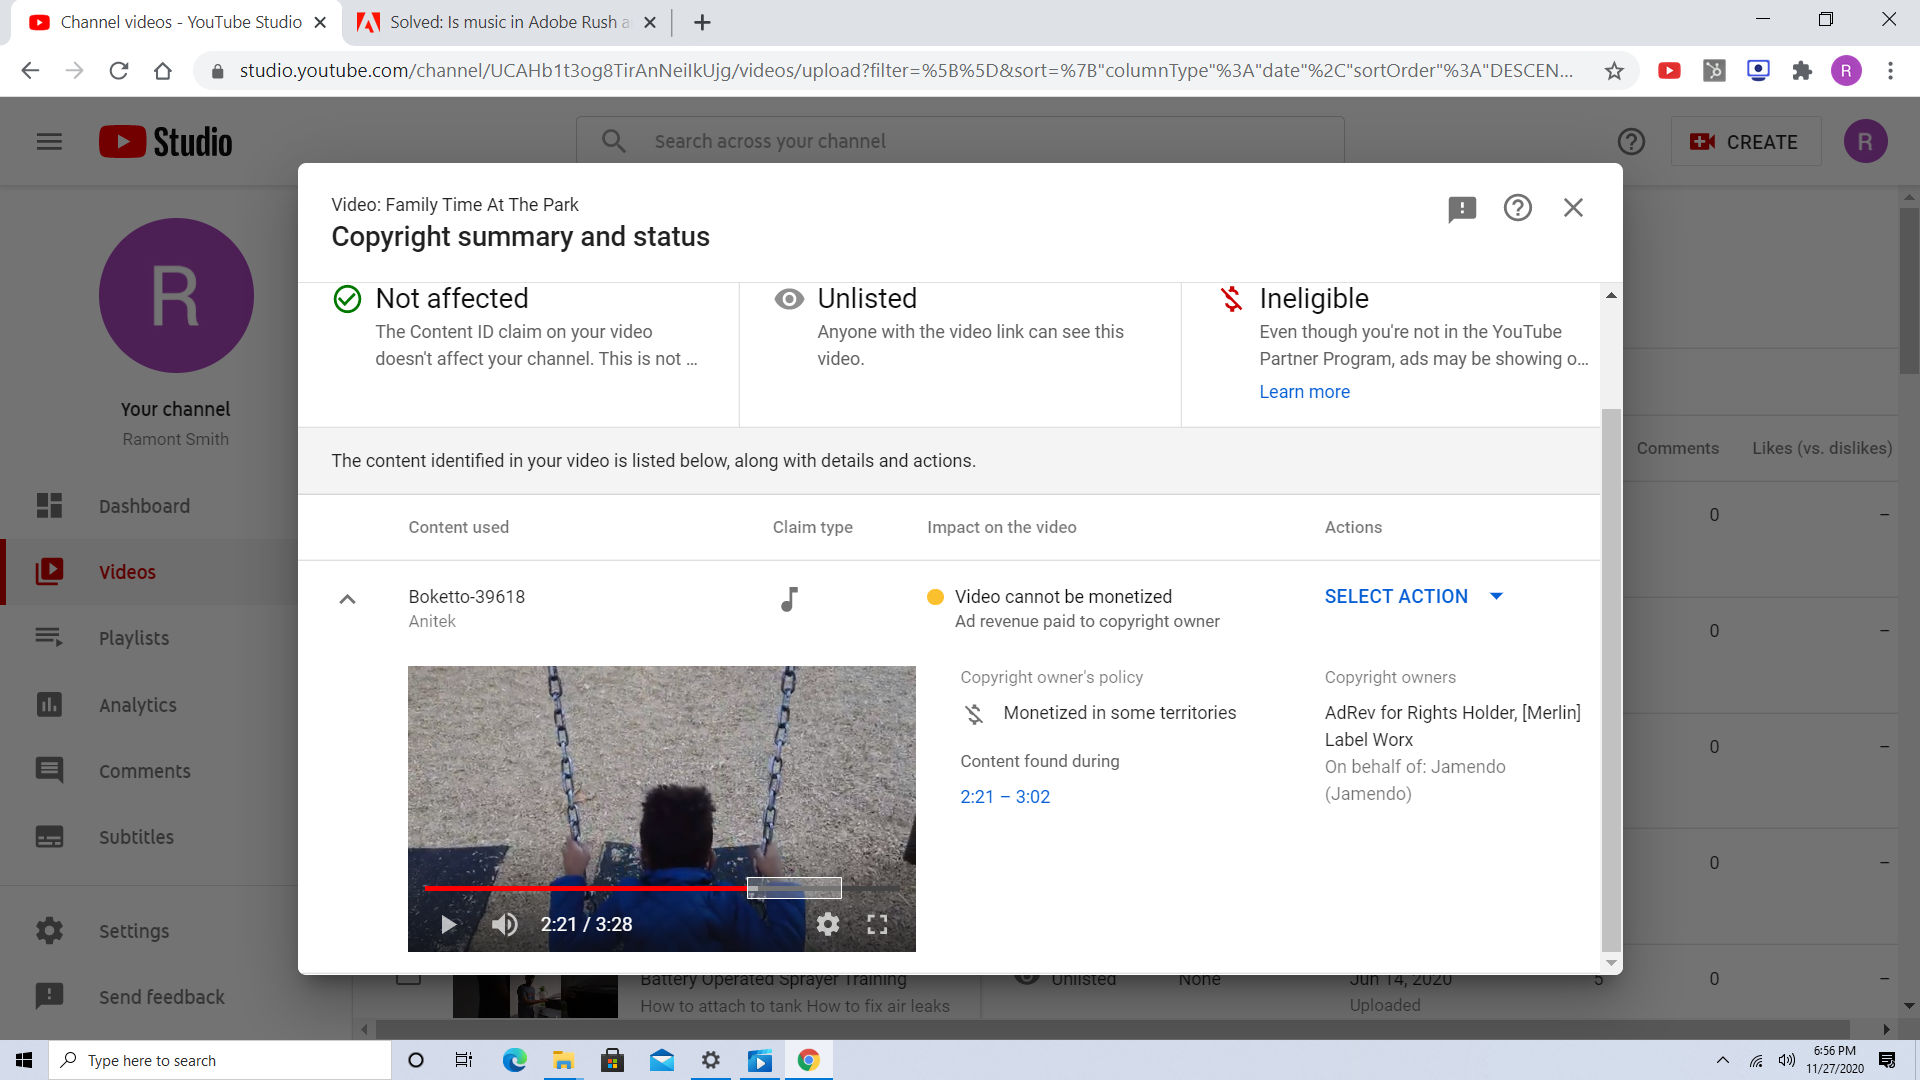Image resolution: width=1920 pixels, height=1080 pixels.
Task: Go to Playlists in sidebar
Action: click(133, 638)
